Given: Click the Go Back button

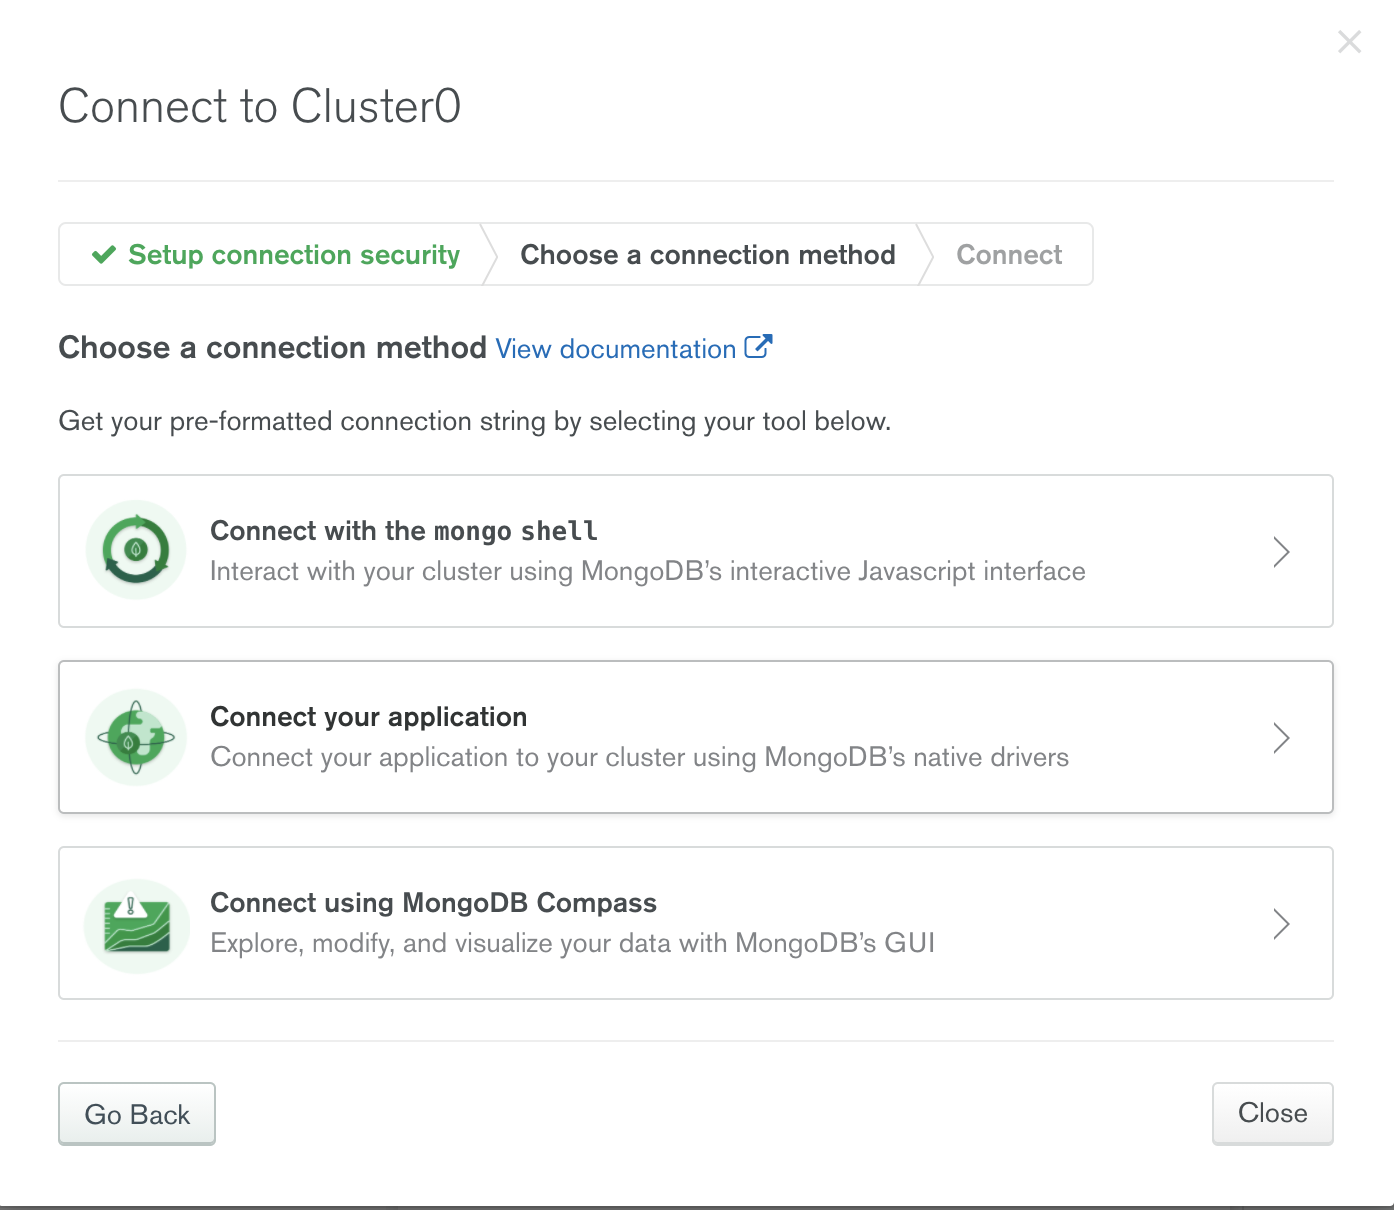Looking at the screenshot, I should 137,1114.
